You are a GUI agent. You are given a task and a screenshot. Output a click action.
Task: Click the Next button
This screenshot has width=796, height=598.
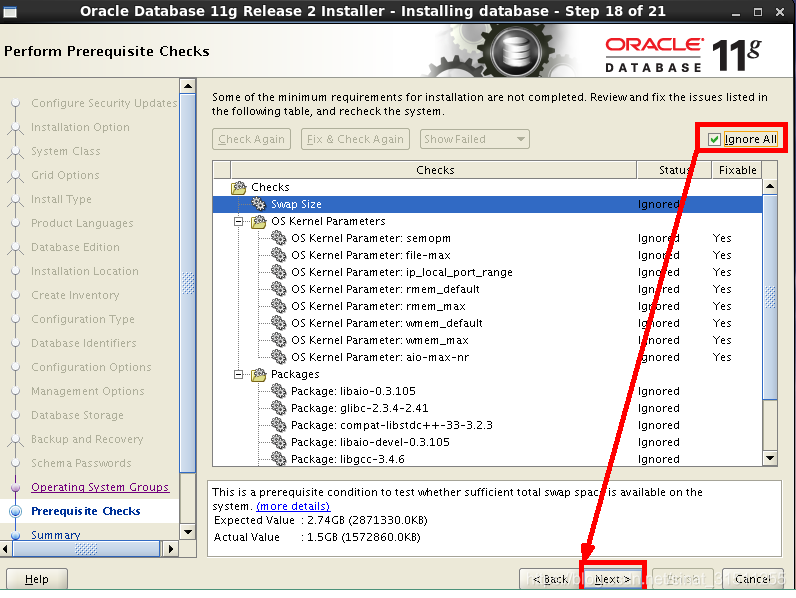coord(613,579)
